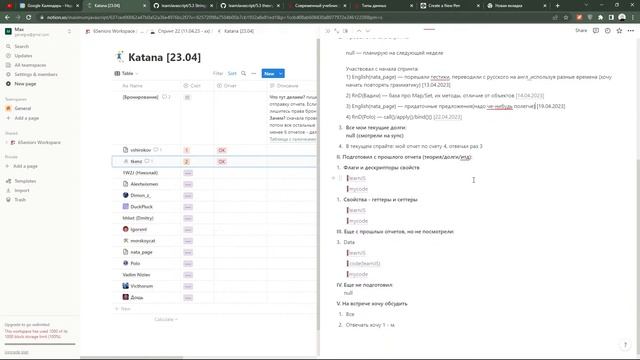Go to the next record arrow in the peek
The width and height of the screenshot is (640, 360).
point(368,31)
